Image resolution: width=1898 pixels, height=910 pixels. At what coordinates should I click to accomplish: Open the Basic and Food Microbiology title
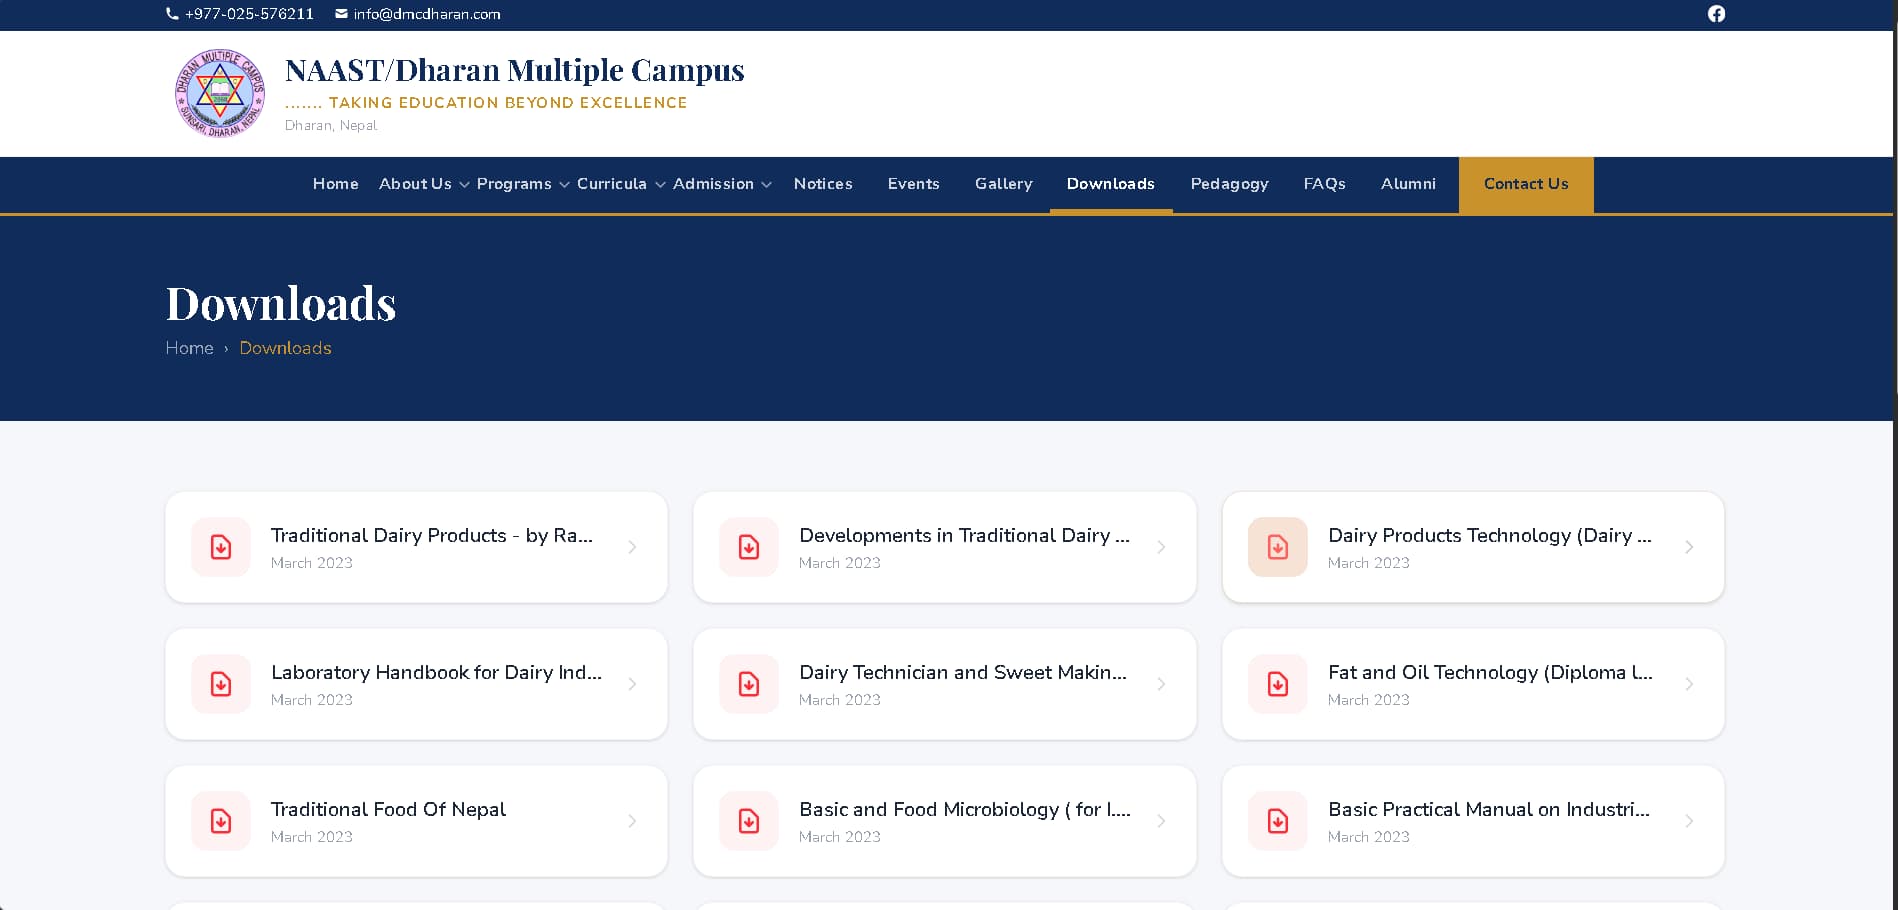[965, 810]
